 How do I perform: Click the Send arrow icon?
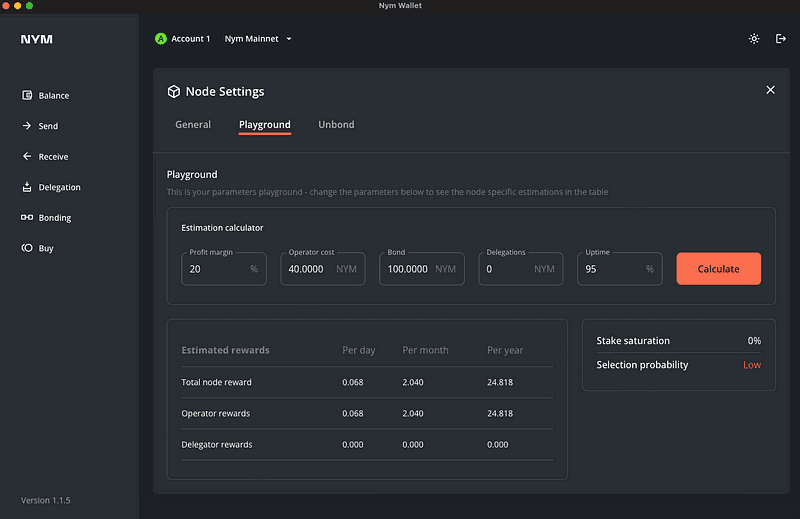tap(27, 126)
